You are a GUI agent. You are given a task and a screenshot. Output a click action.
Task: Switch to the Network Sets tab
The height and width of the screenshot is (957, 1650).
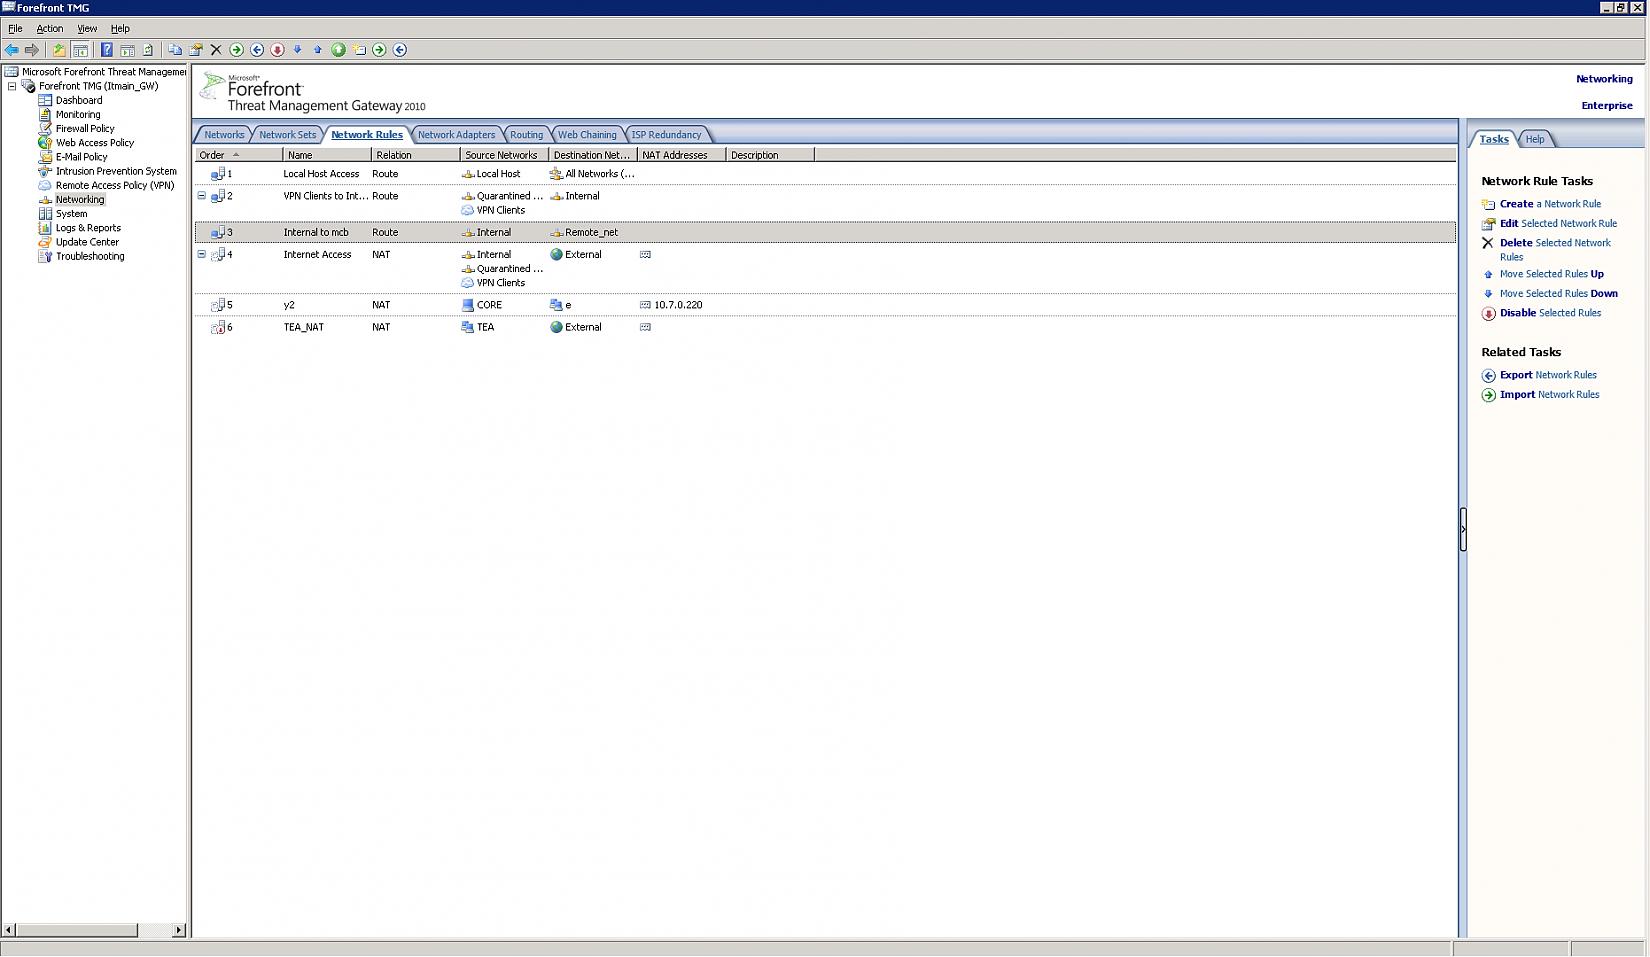click(287, 135)
